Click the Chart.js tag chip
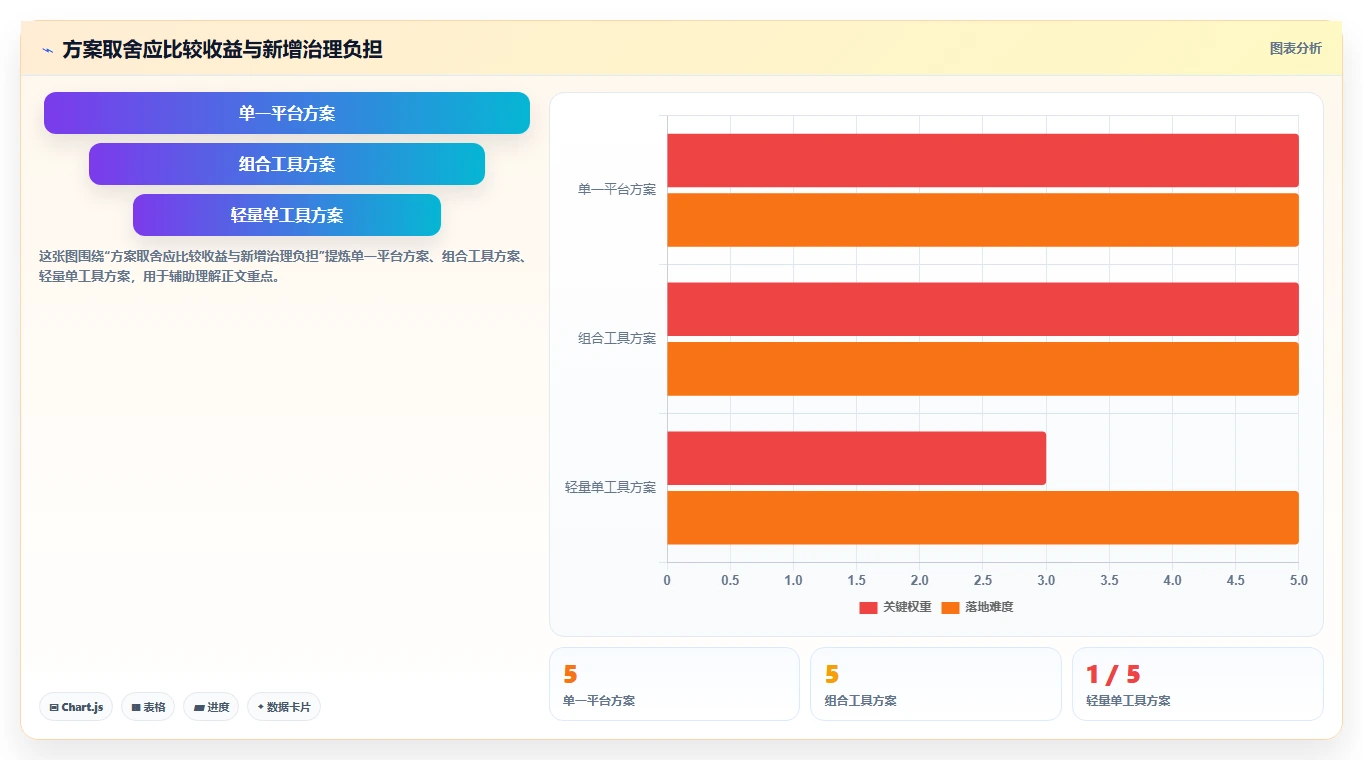Image resolution: width=1363 pixels, height=760 pixels. point(76,707)
